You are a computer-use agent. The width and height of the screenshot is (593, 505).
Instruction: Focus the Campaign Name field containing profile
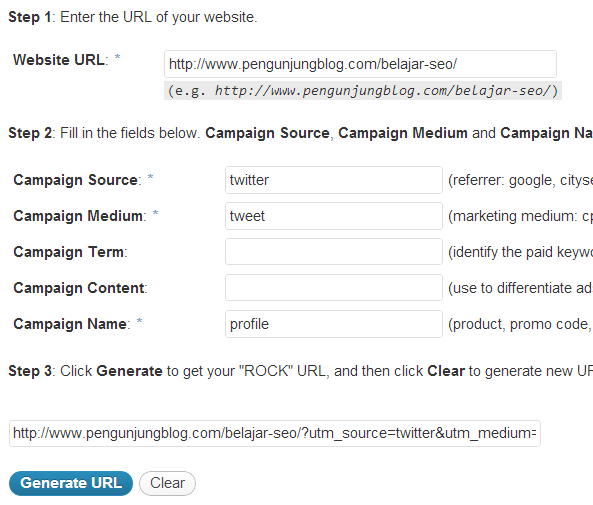coord(334,324)
